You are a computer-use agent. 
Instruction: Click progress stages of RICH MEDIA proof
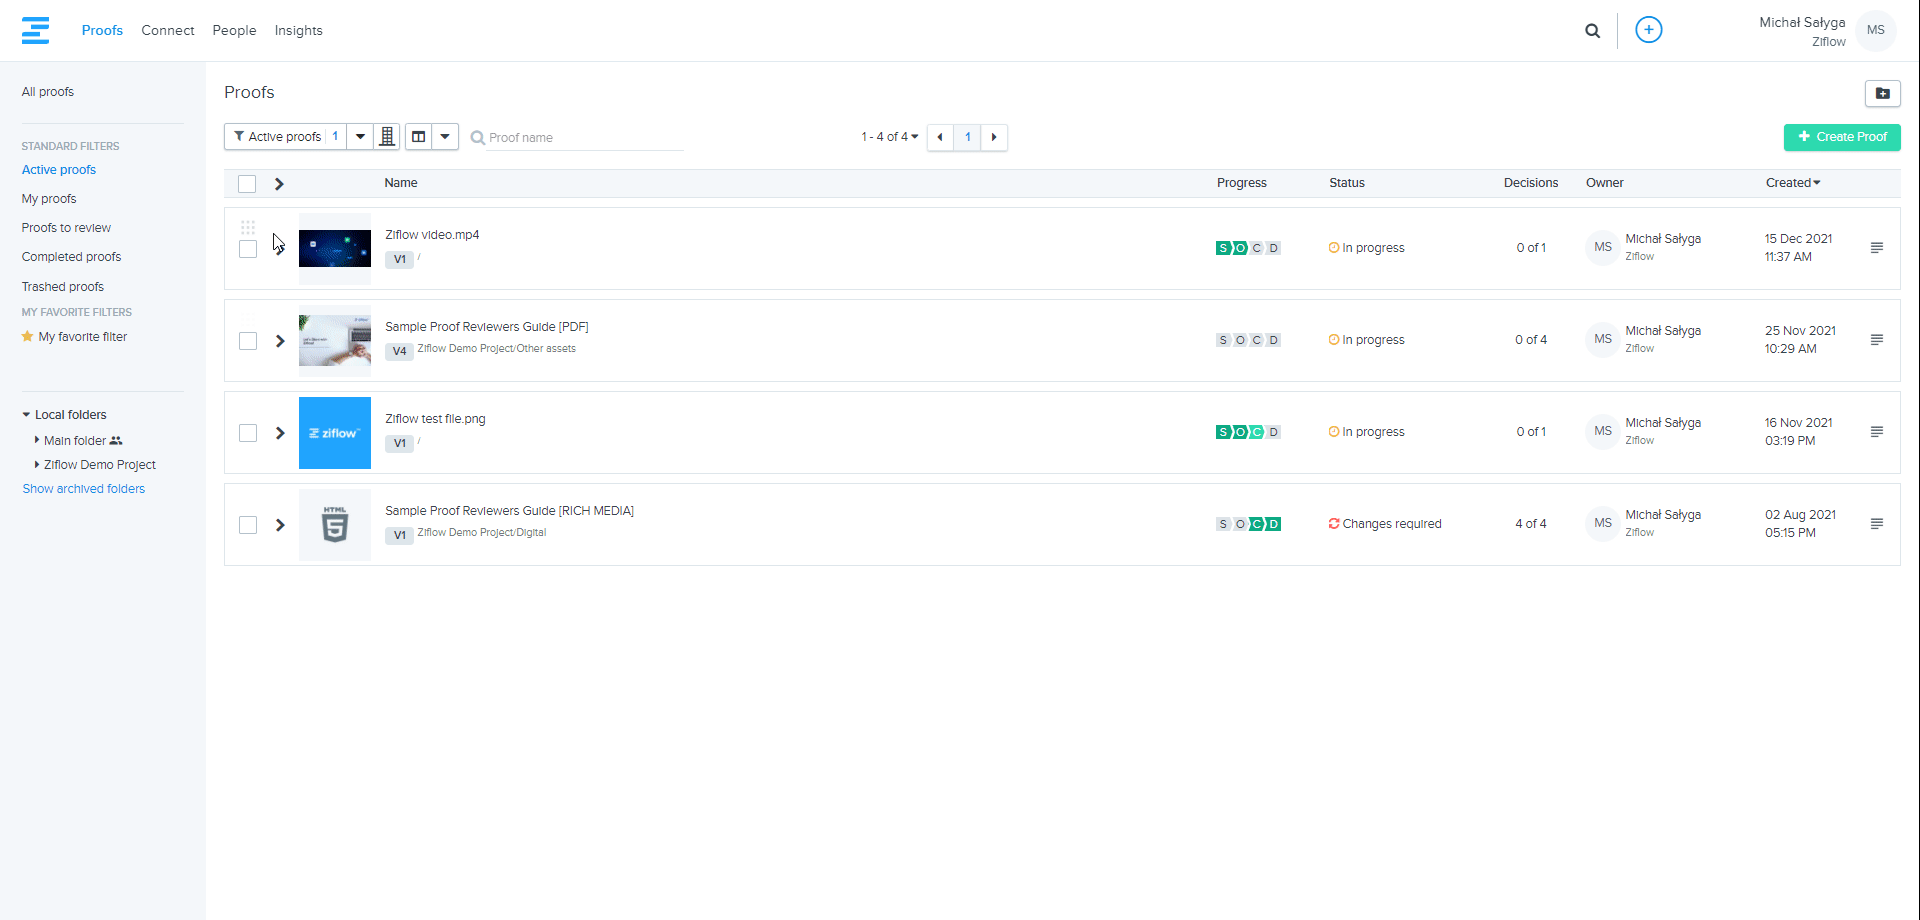point(1248,524)
